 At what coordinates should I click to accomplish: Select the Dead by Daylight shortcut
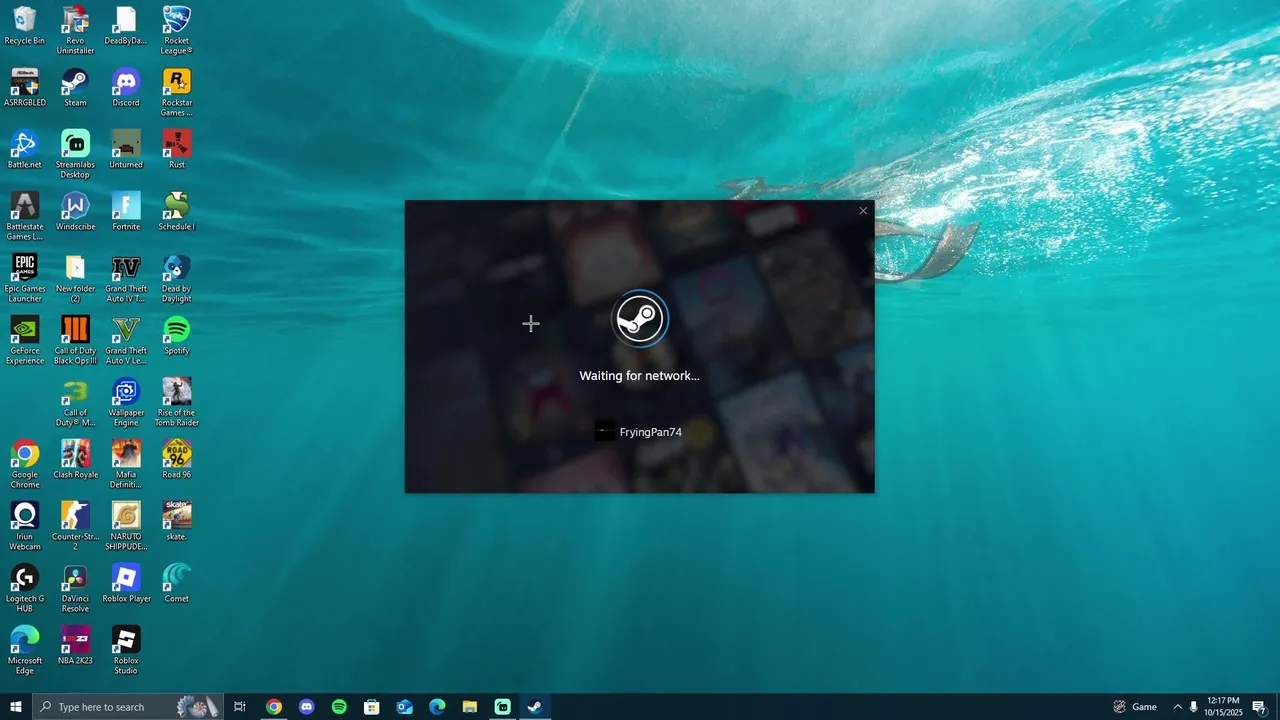177,279
